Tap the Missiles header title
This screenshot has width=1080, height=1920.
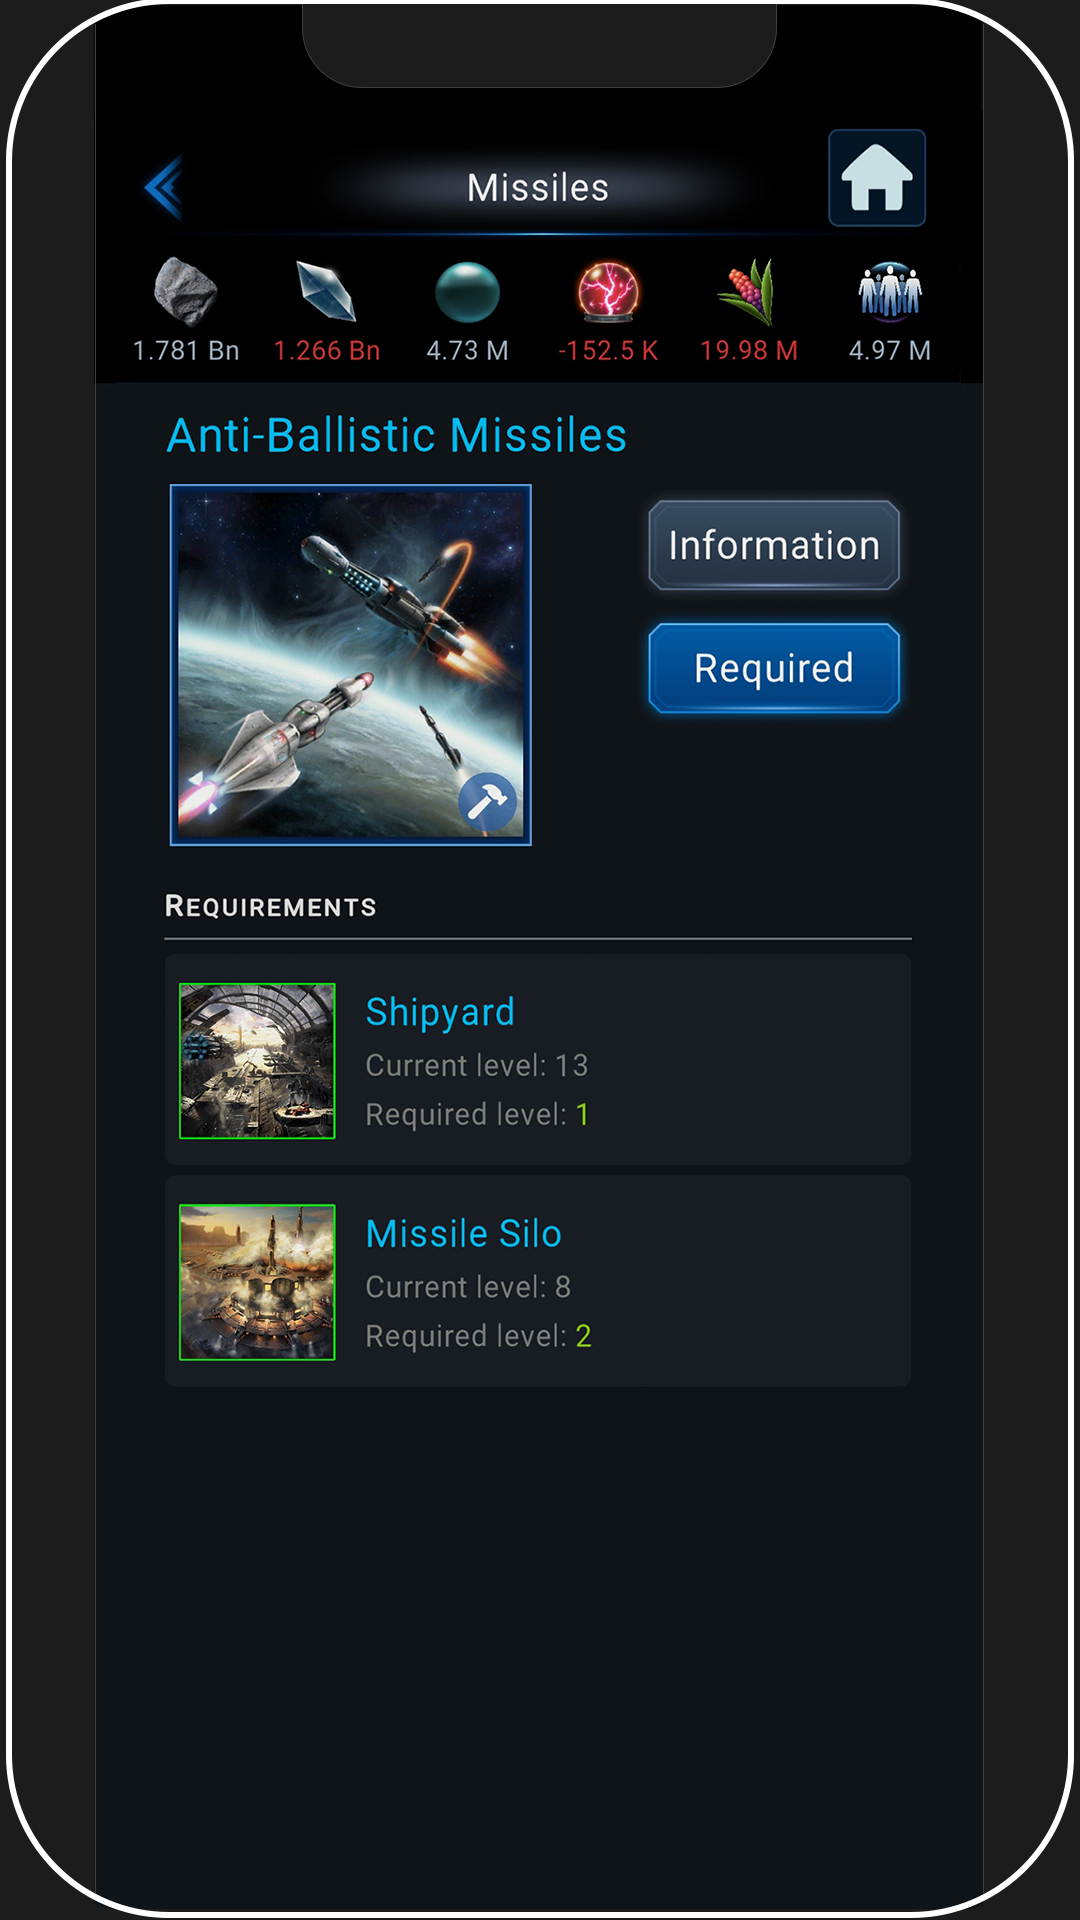pos(538,188)
